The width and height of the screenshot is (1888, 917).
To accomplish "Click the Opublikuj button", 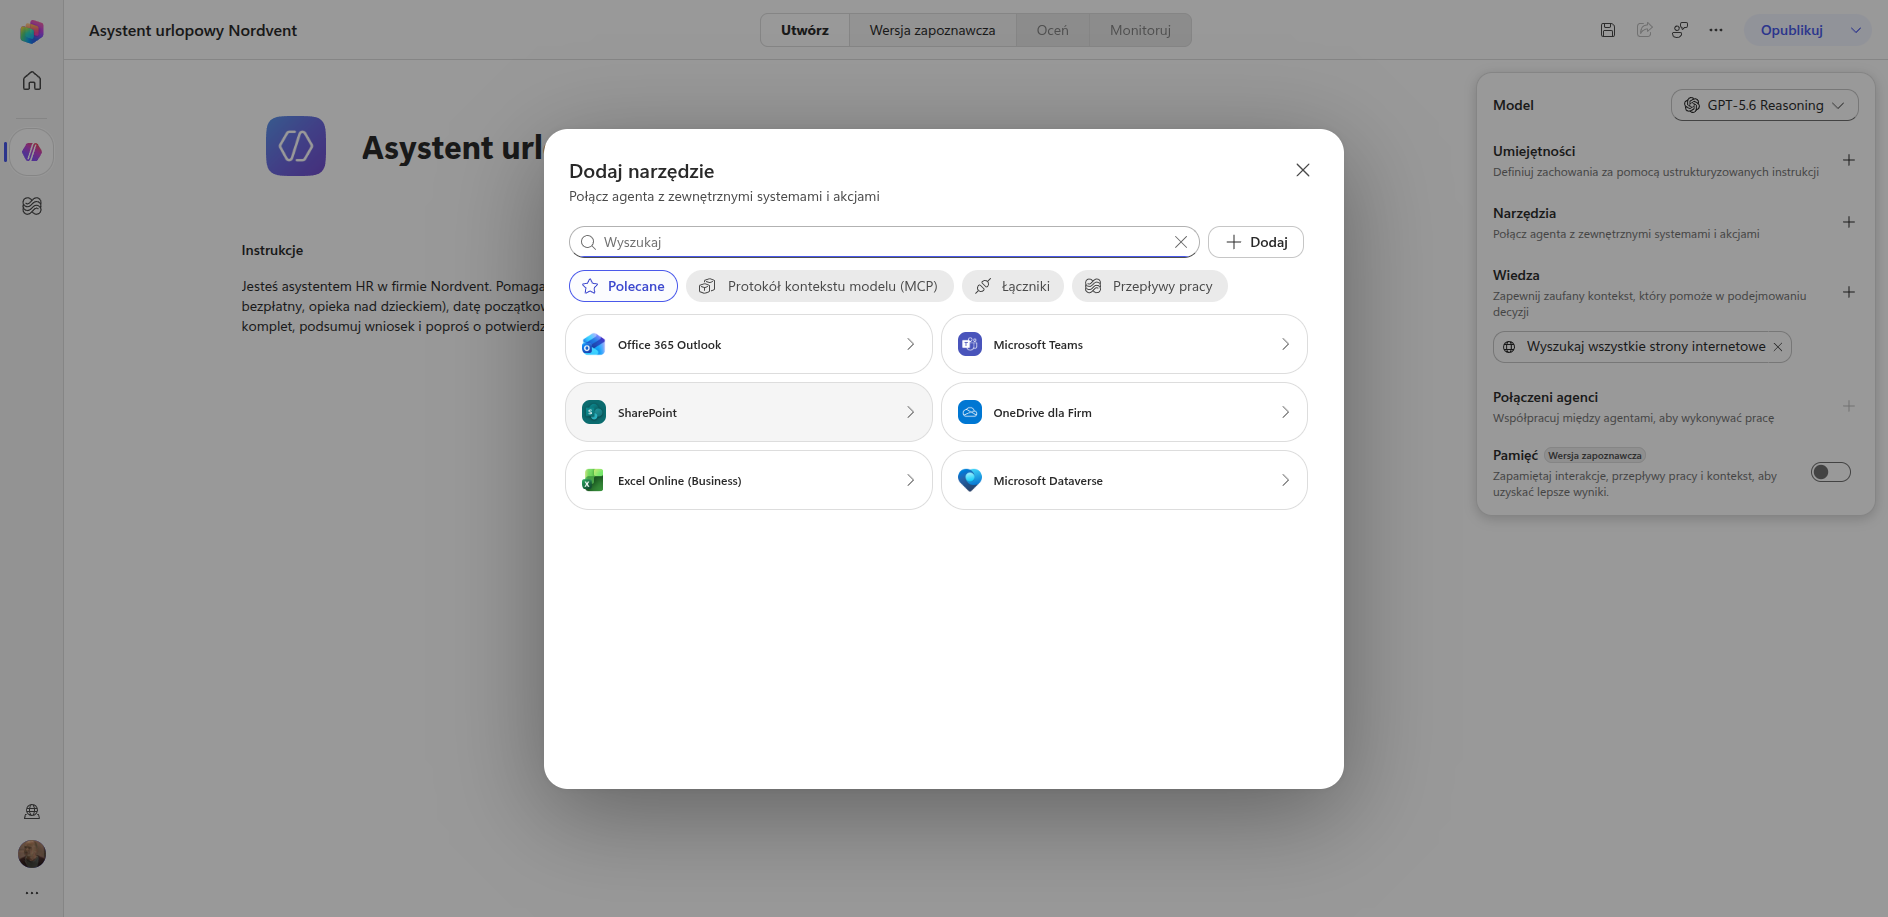I will 1792,30.
